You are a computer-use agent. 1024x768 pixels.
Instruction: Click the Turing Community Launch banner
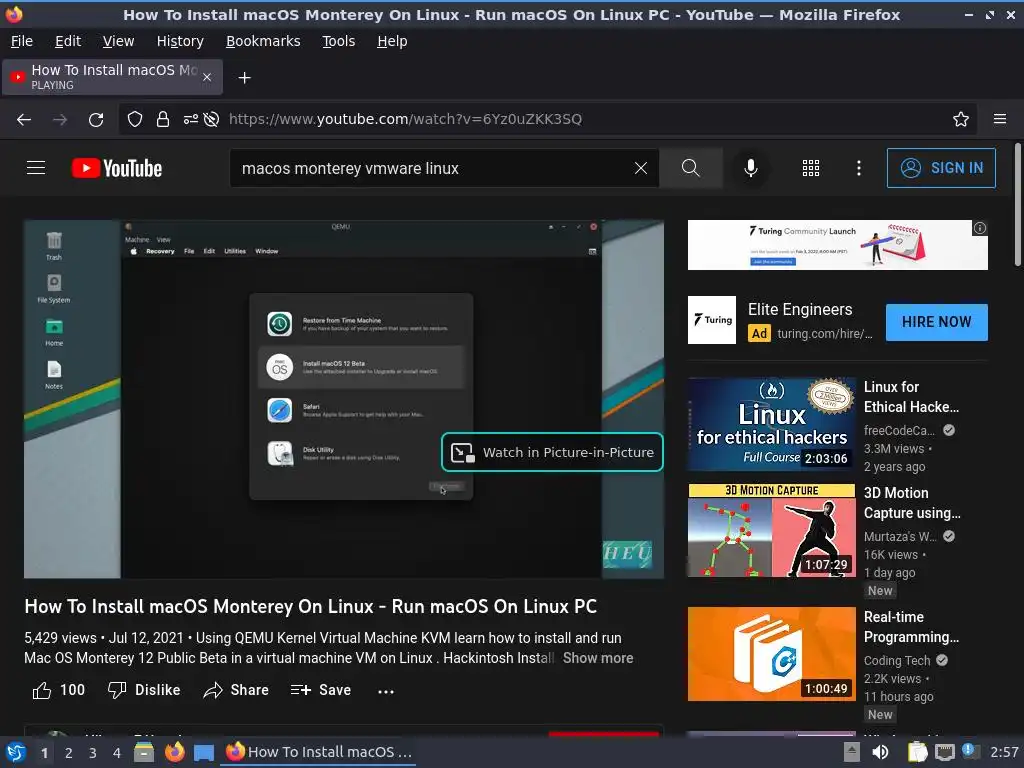(x=837, y=245)
